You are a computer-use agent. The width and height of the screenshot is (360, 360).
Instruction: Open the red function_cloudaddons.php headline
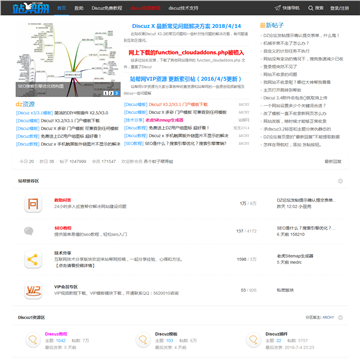click(x=186, y=53)
